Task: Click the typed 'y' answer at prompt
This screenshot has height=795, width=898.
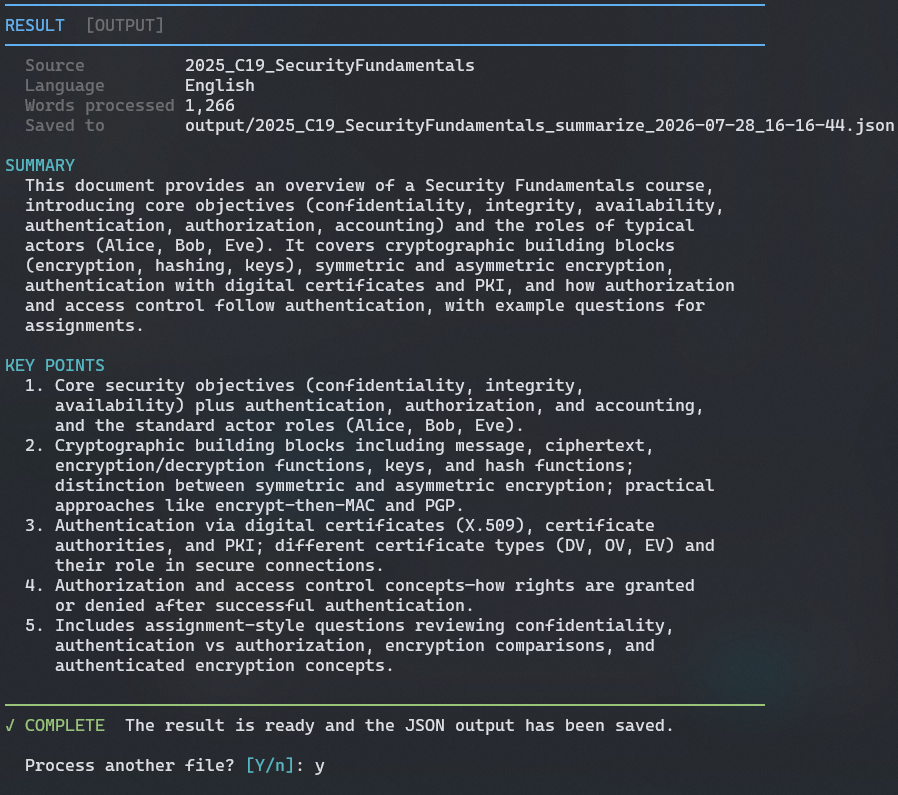Action: [x=320, y=767]
